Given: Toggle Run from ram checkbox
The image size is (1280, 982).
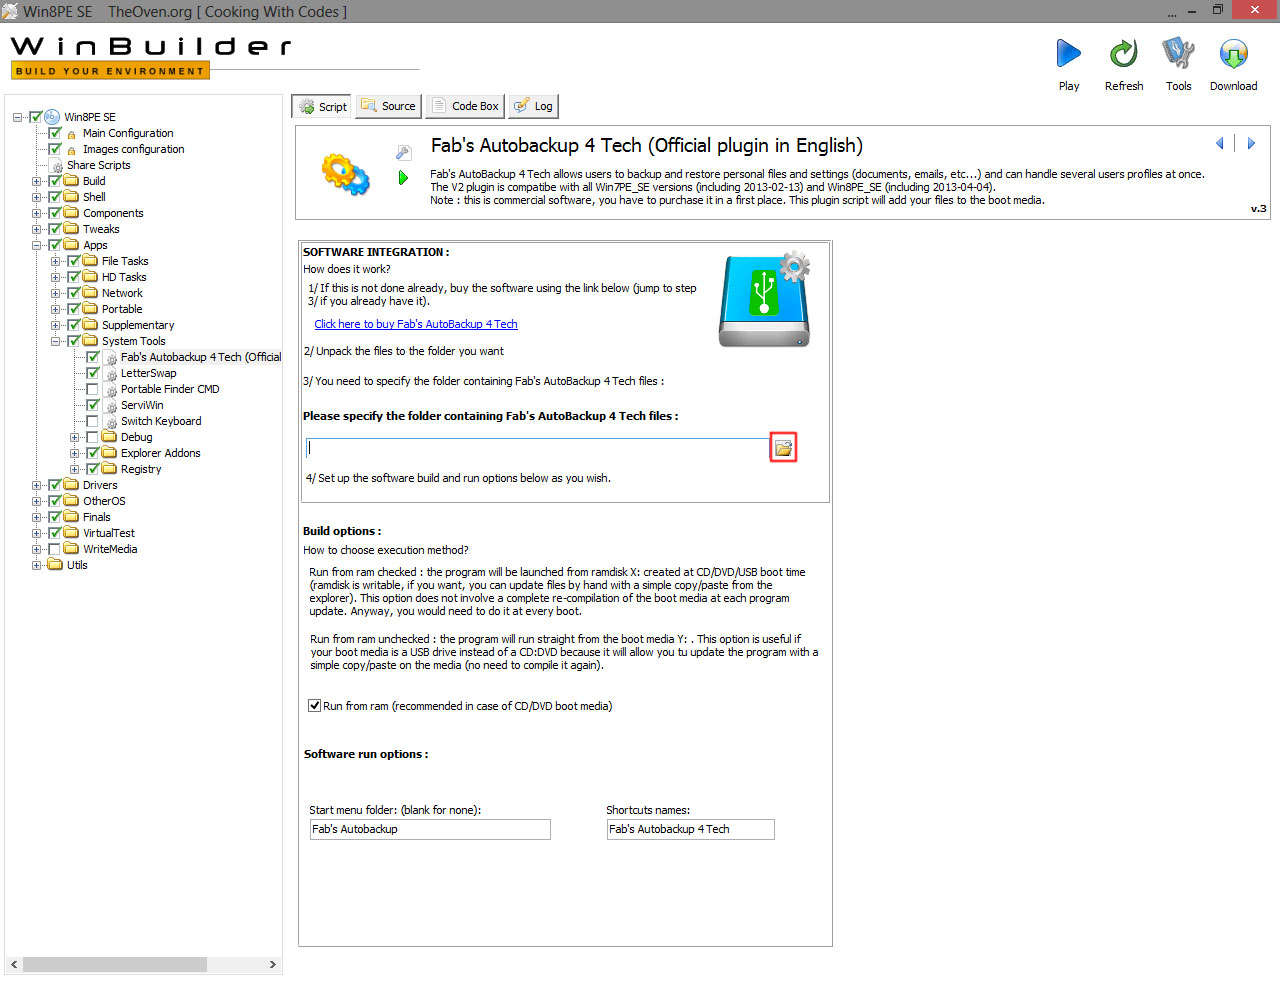Looking at the screenshot, I should 314,706.
